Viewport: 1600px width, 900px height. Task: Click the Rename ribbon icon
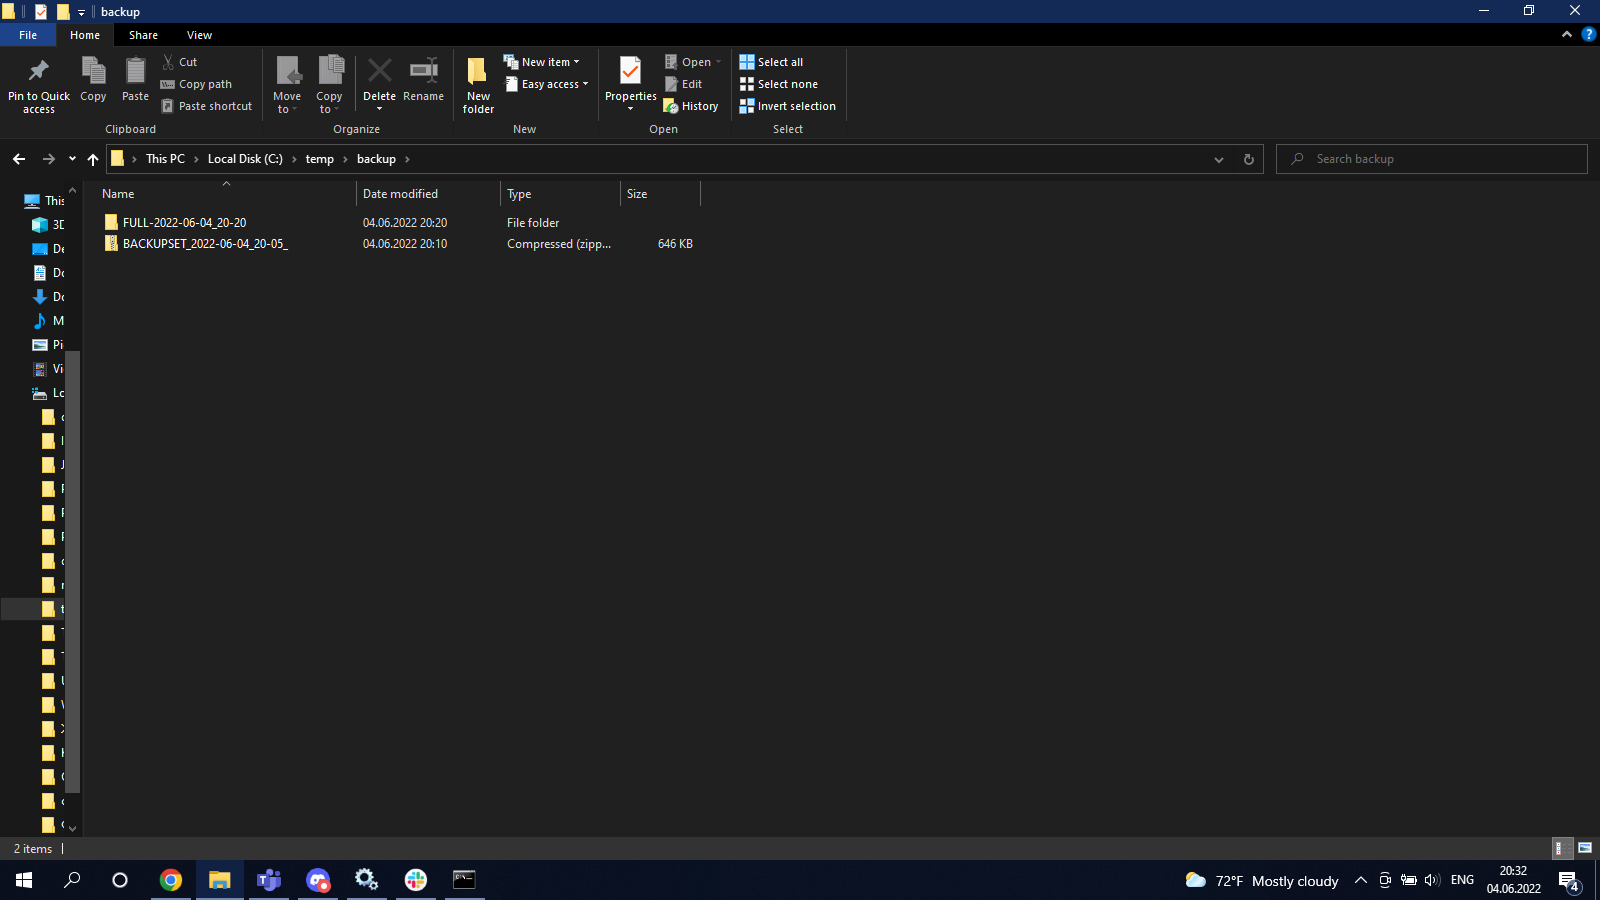tap(423, 80)
